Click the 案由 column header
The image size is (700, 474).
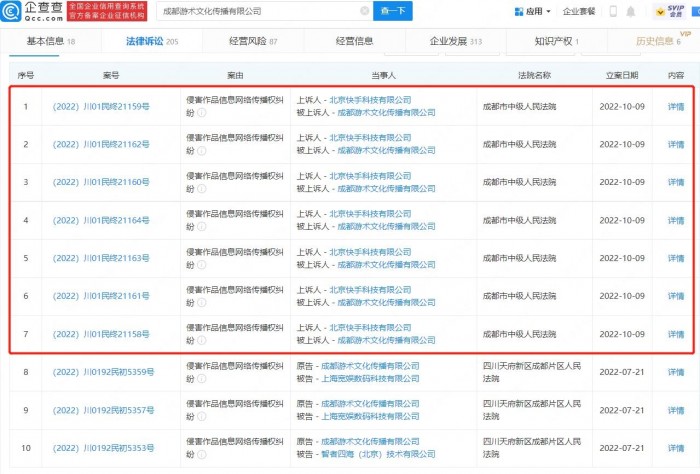[x=235, y=75]
